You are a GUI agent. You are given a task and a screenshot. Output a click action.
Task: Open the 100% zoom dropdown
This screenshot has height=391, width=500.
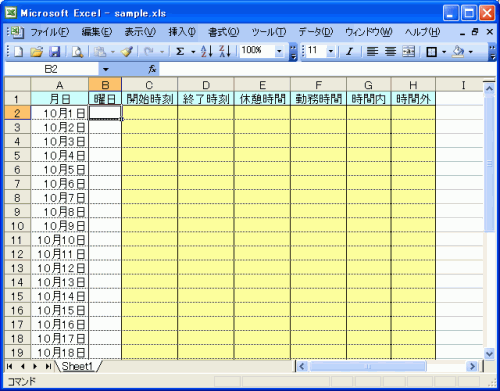point(279,51)
